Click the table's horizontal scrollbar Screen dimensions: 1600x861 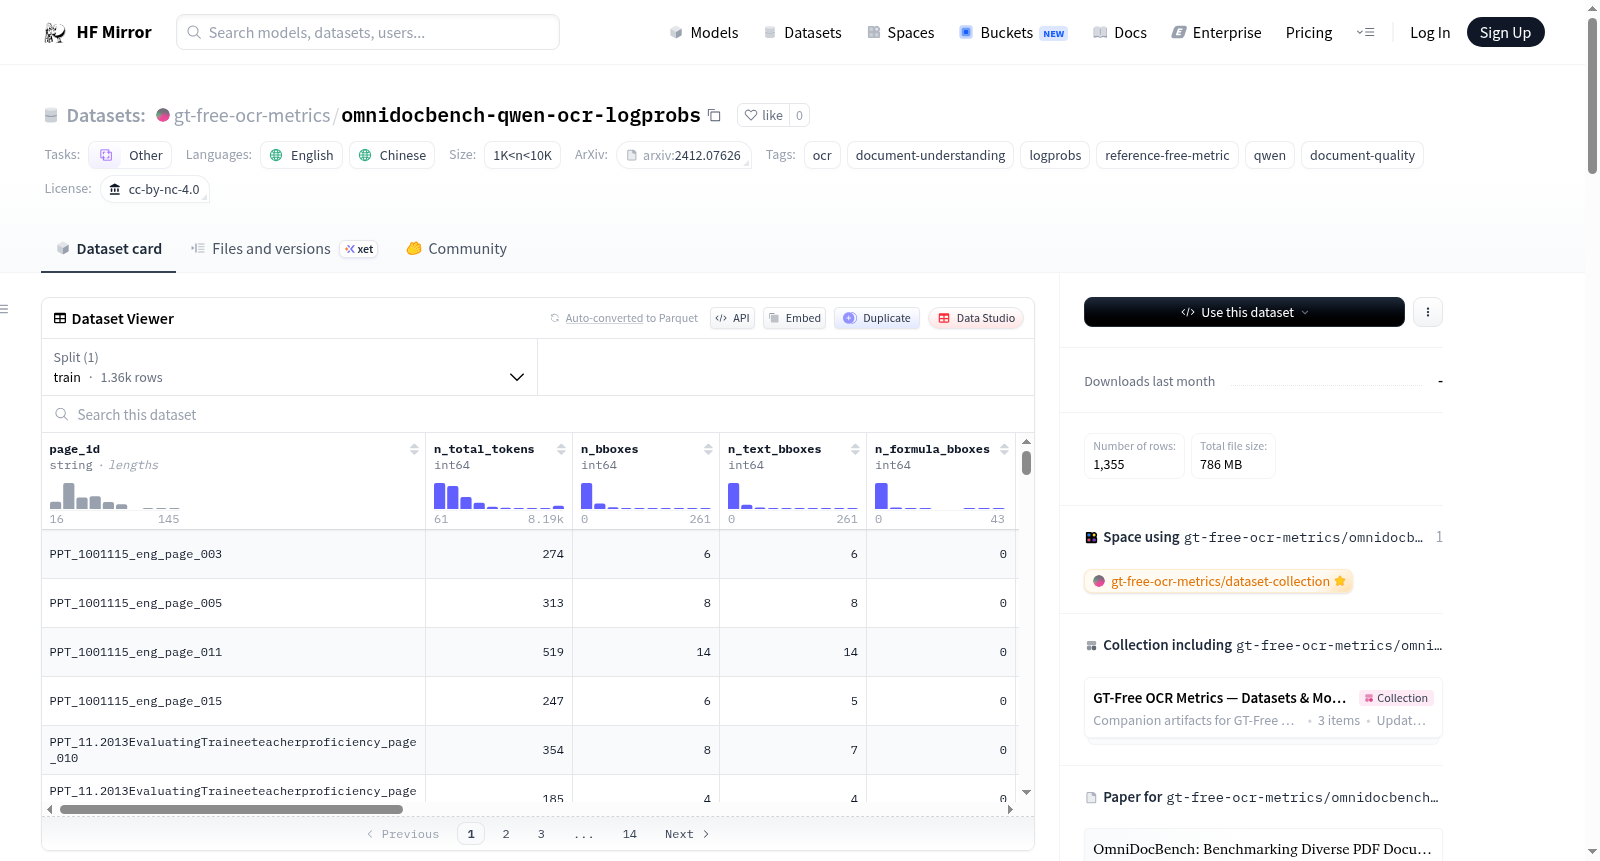point(231,809)
